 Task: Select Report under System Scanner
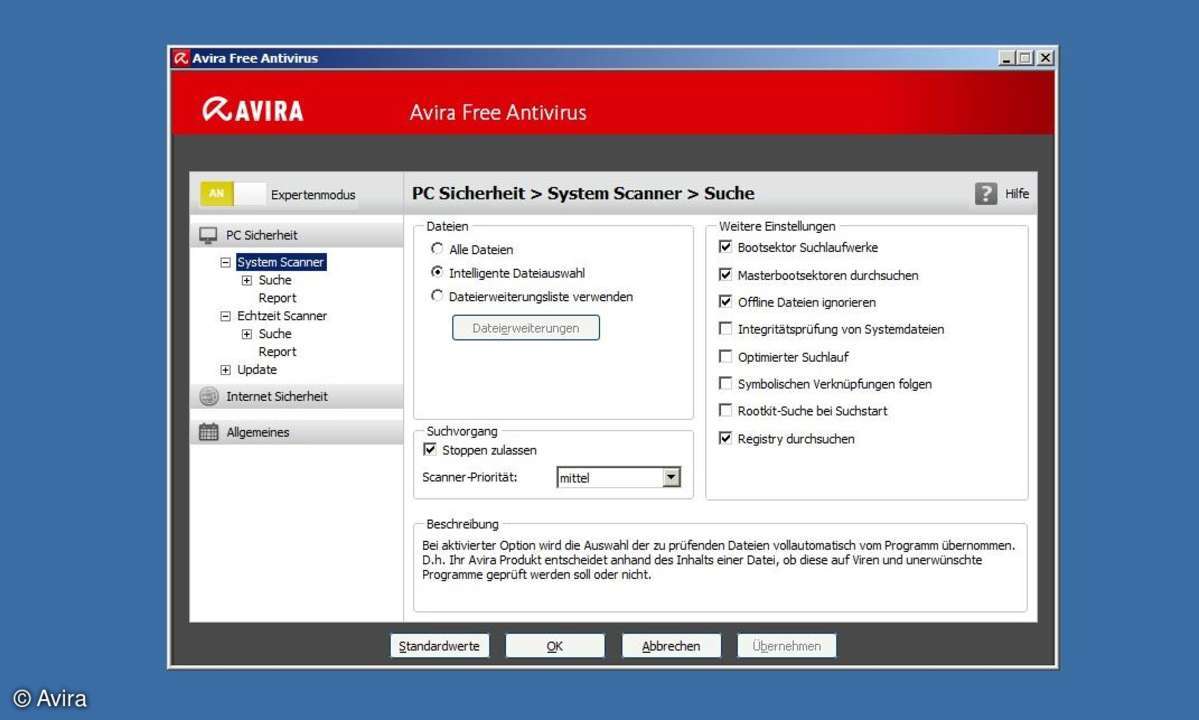point(277,298)
